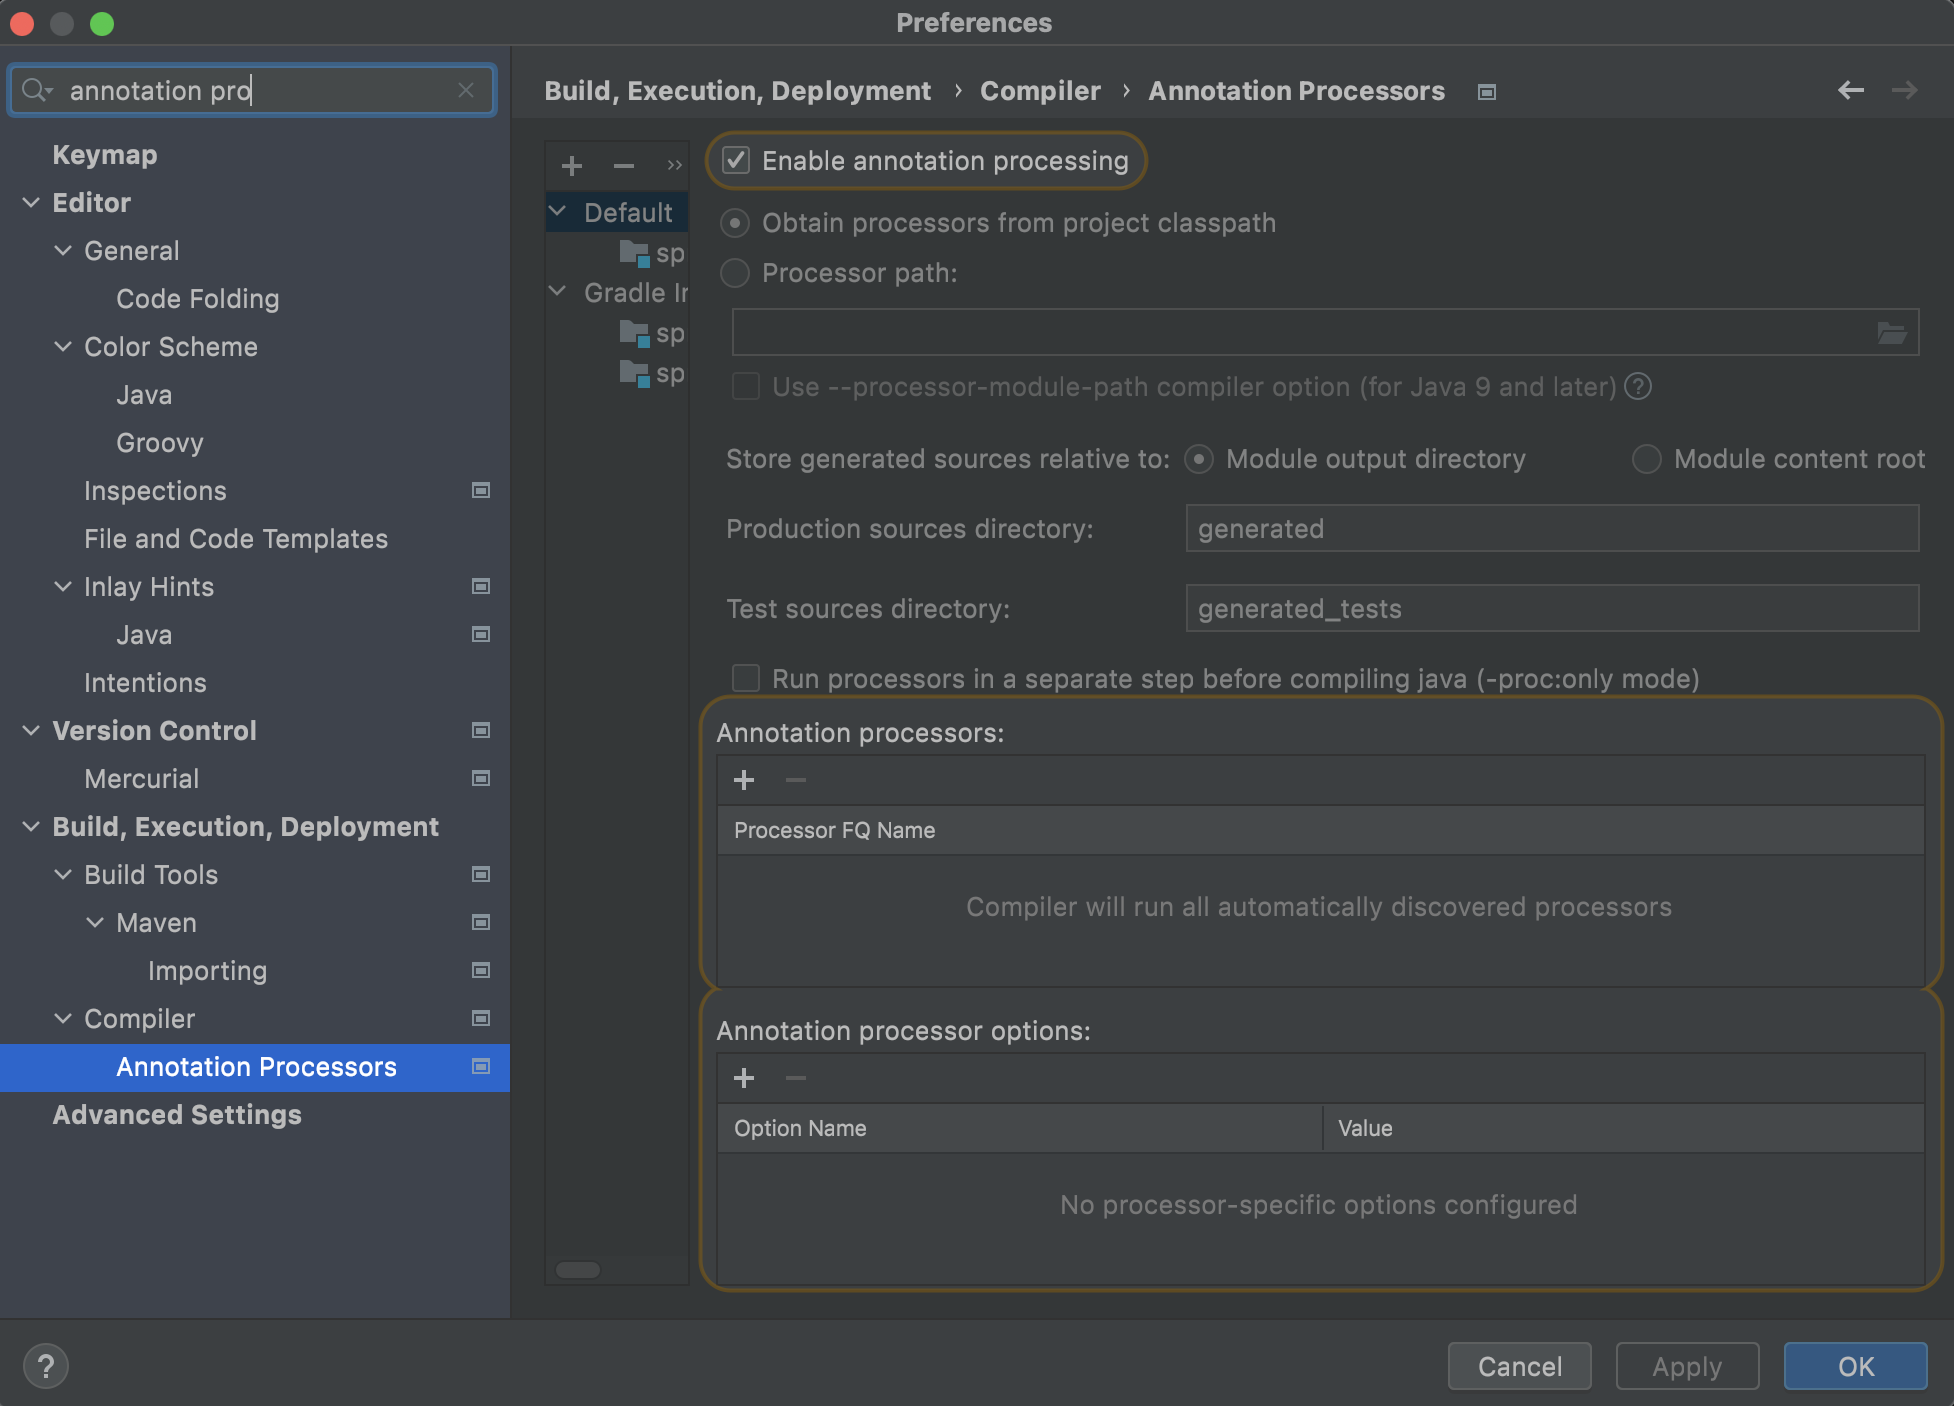1954x1406 pixels.
Task: Select Advanced Settings in sidebar
Action: coord(177,1115)
